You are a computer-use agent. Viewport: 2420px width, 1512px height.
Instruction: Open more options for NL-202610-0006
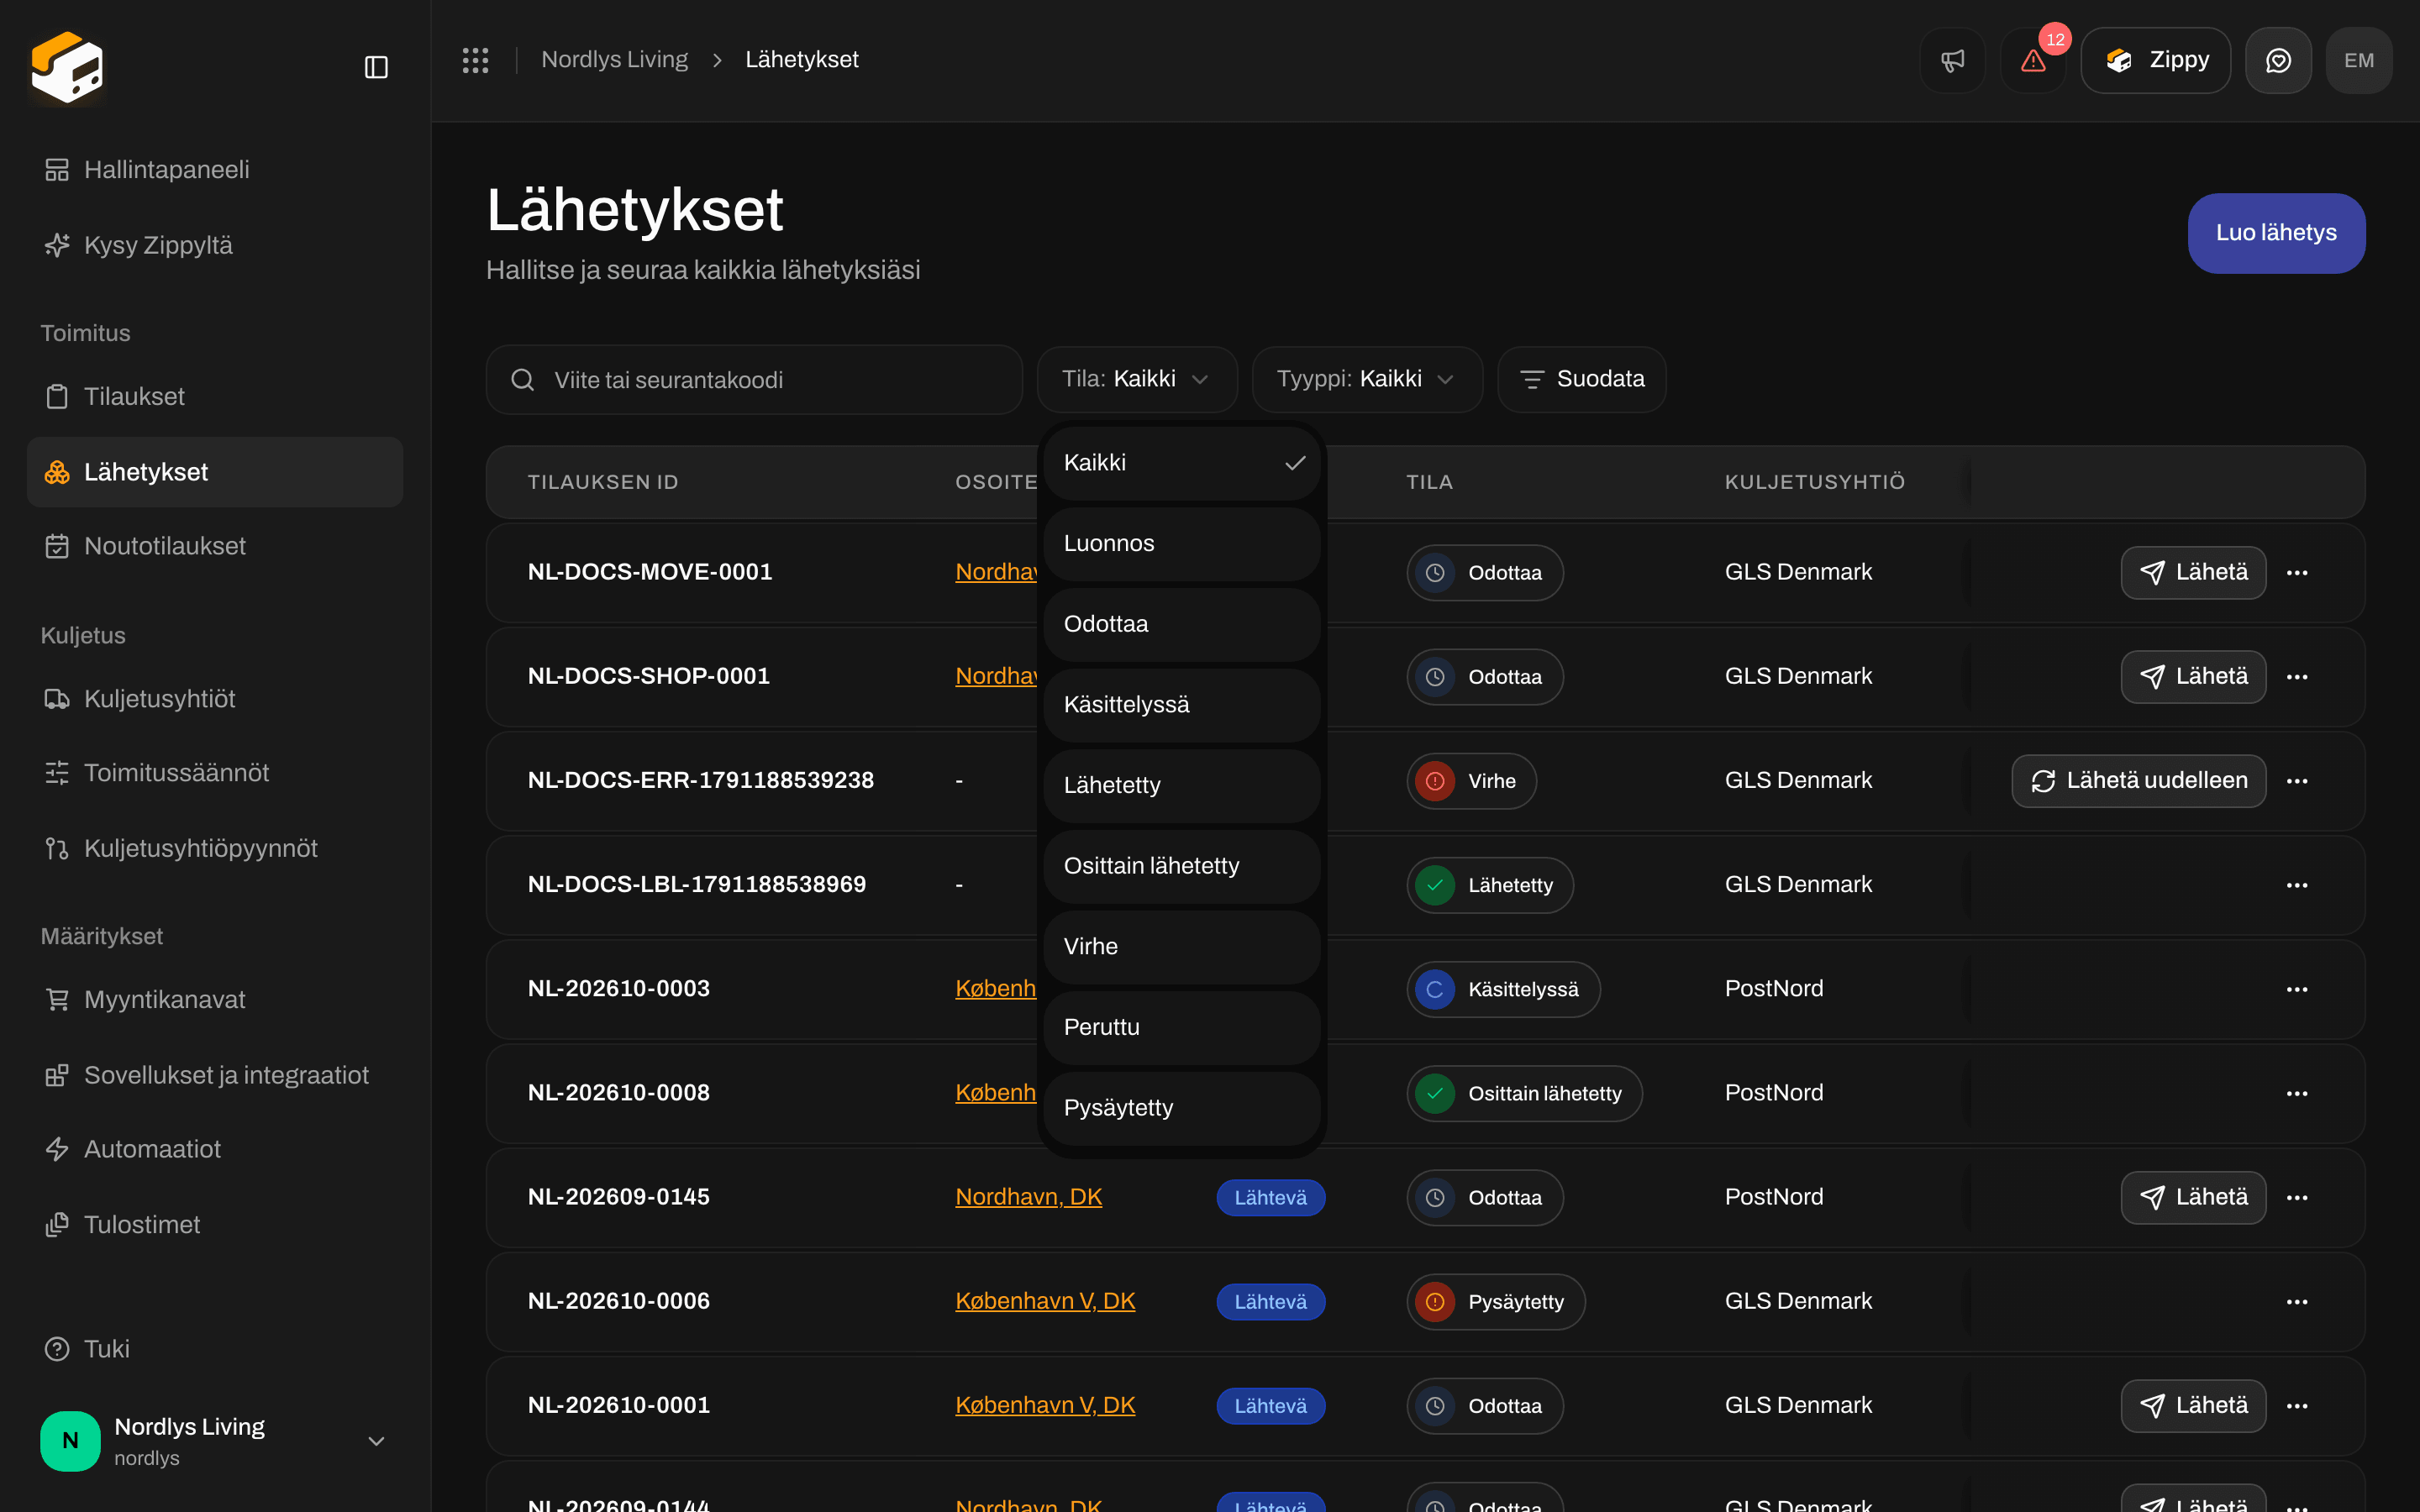pyautogui.click(x=2297, y=1302)
